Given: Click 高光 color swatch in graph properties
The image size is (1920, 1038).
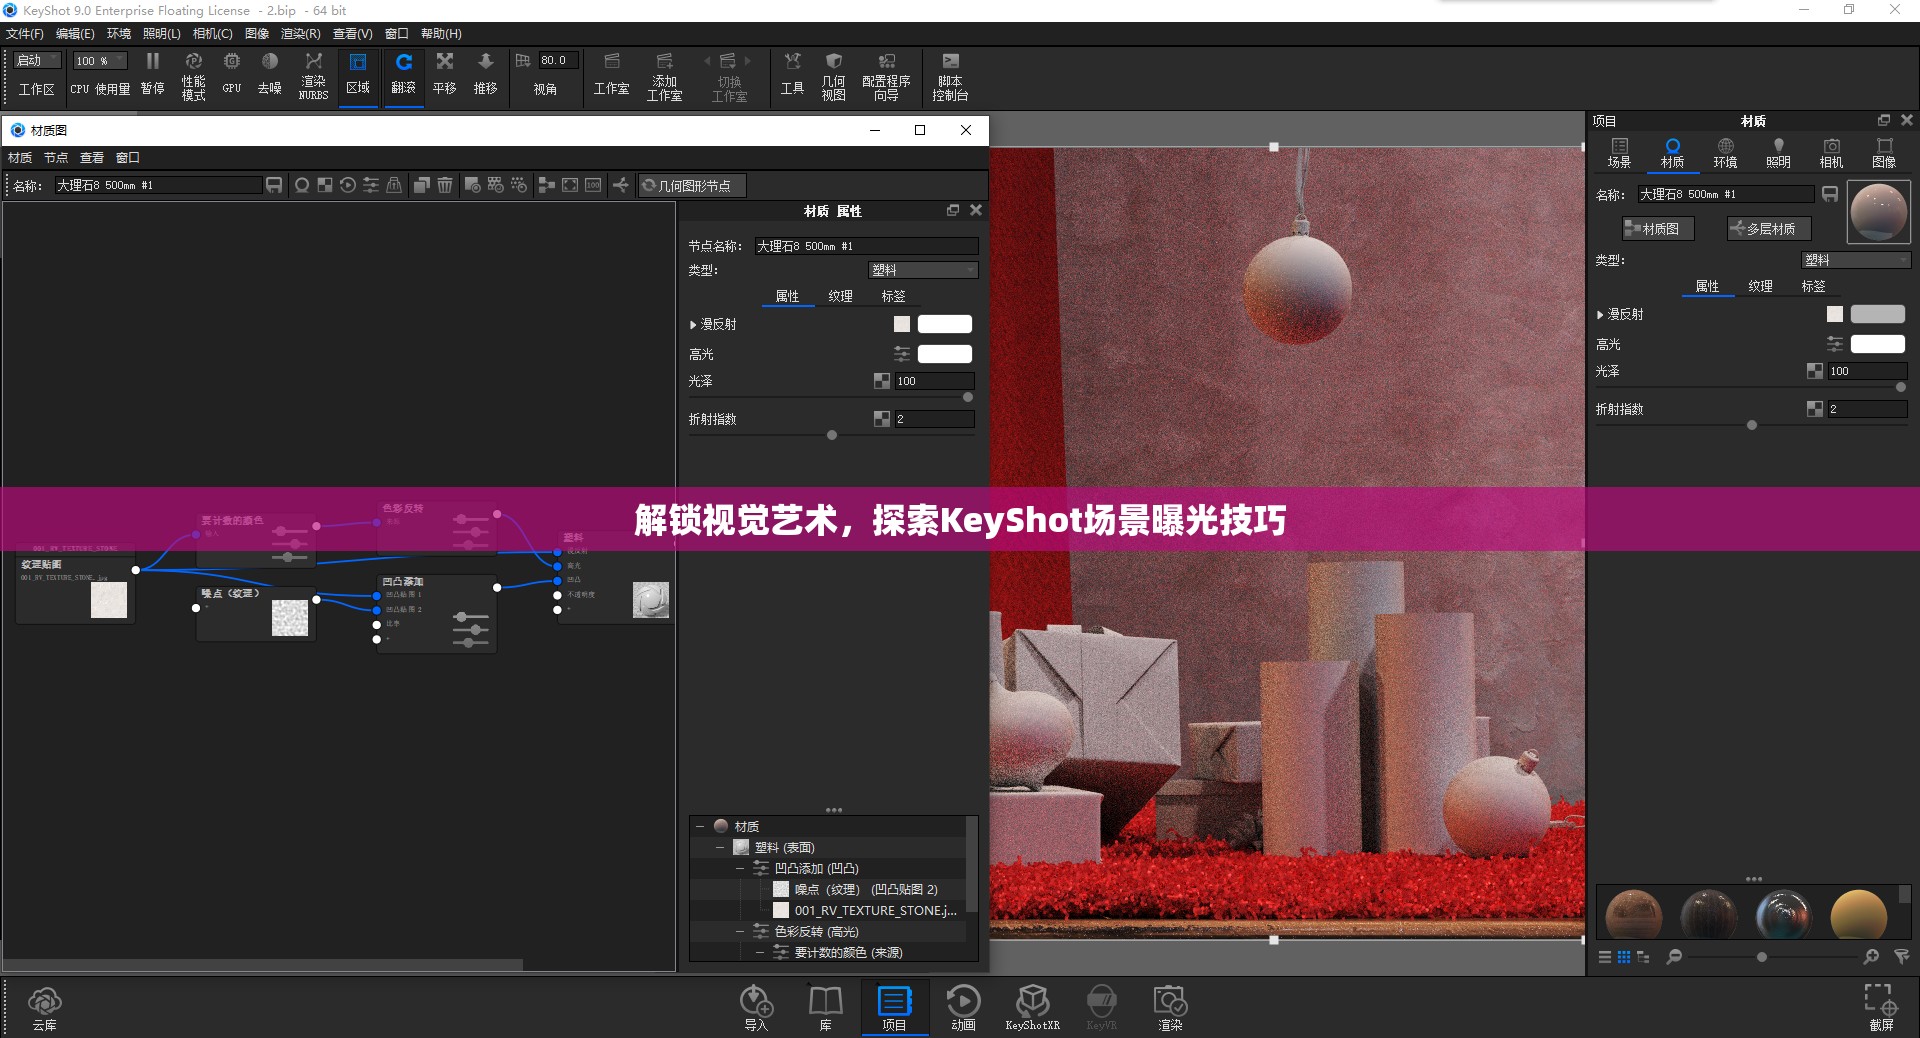Looking at the screenshot, I should point(945,354).
